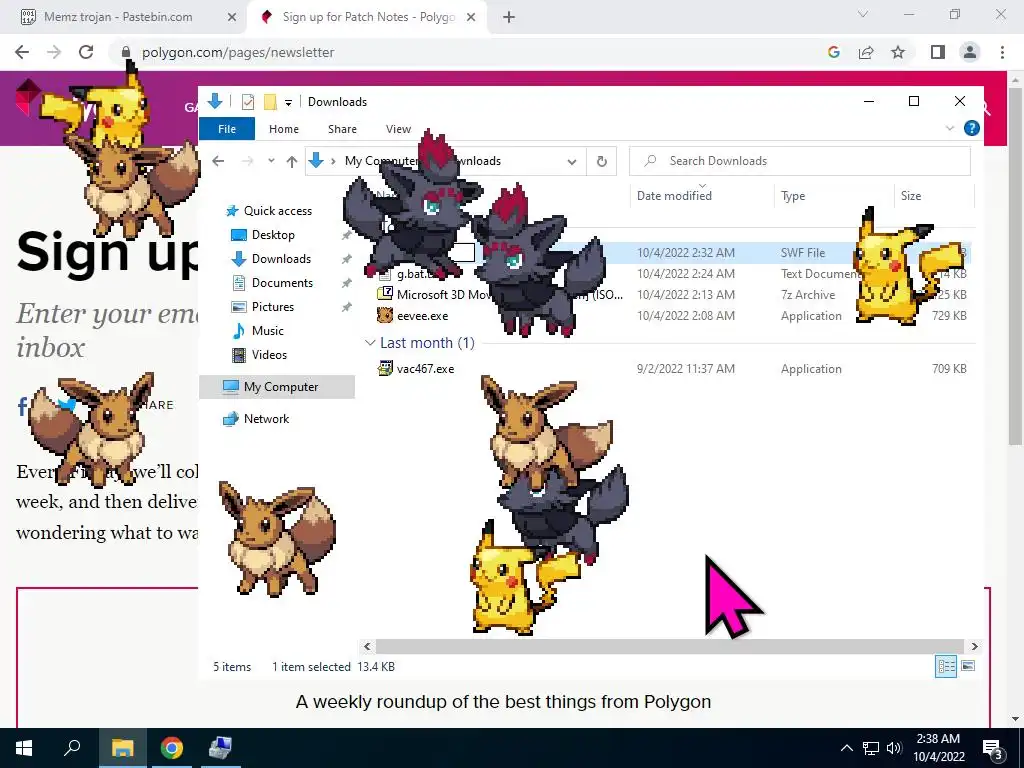
Task: Click the share page icon in Chrome
Action: pos(866,52)
